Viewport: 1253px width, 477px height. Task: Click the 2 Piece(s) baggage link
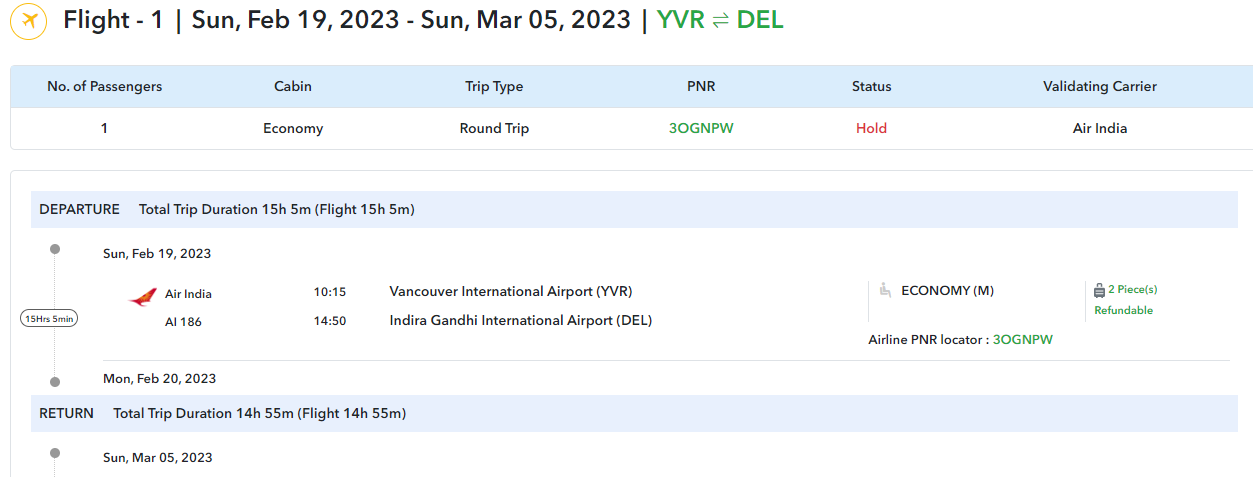pos(1132,290)
